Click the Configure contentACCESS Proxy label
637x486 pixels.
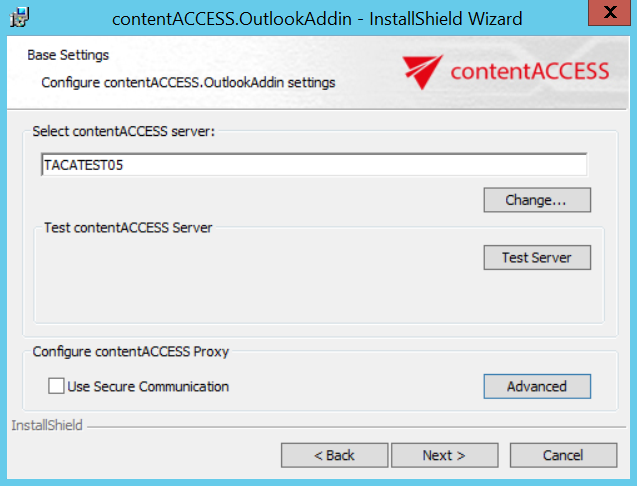click(132, 351)
